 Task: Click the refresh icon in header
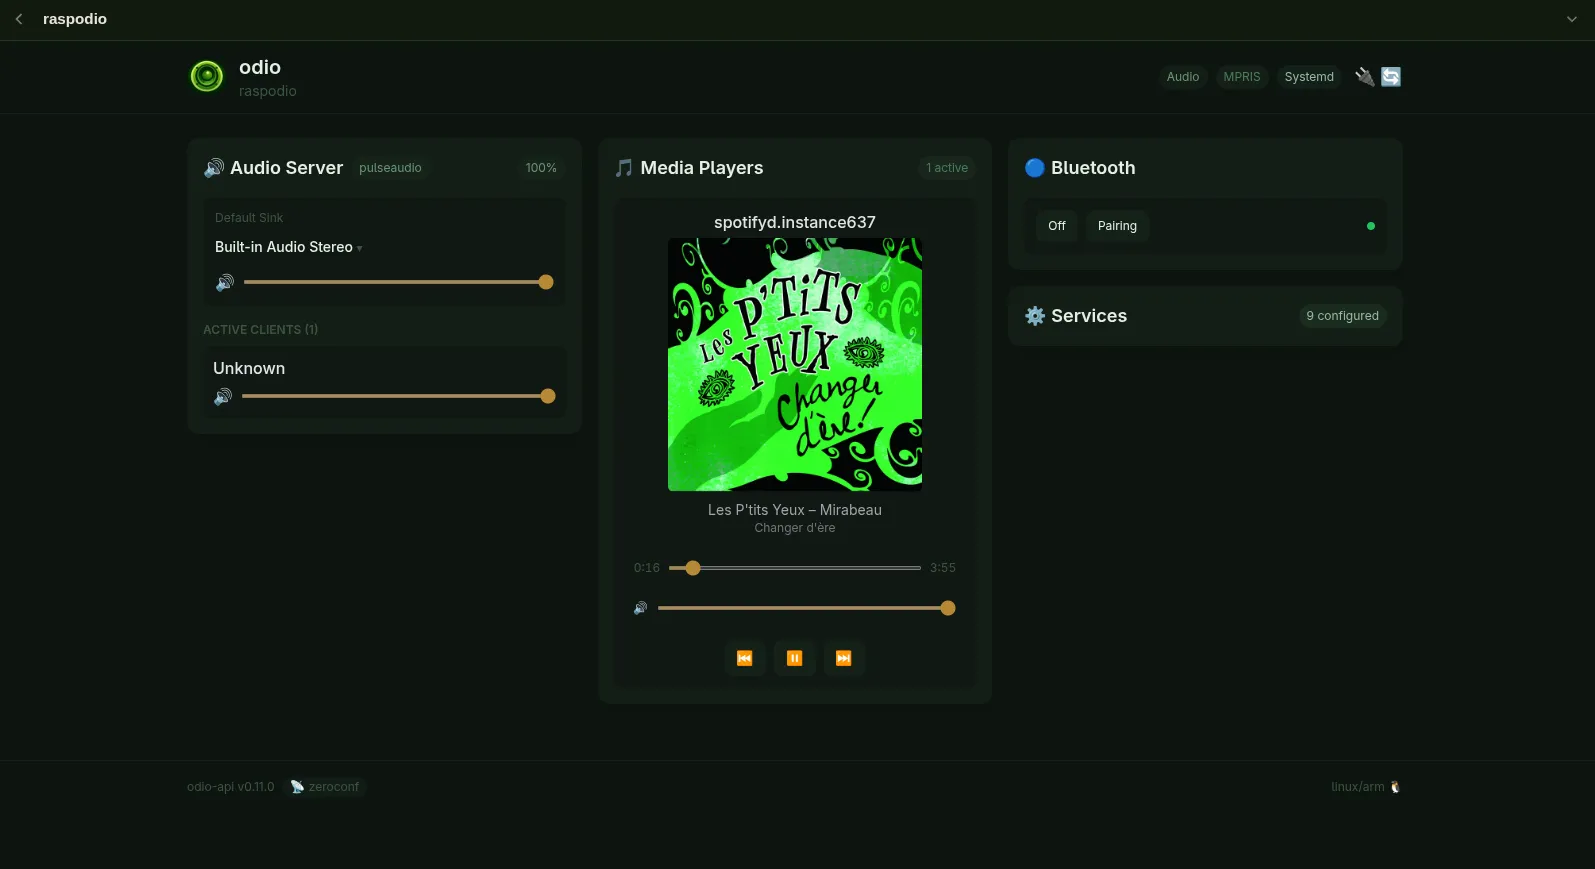tap(1391, 76)
